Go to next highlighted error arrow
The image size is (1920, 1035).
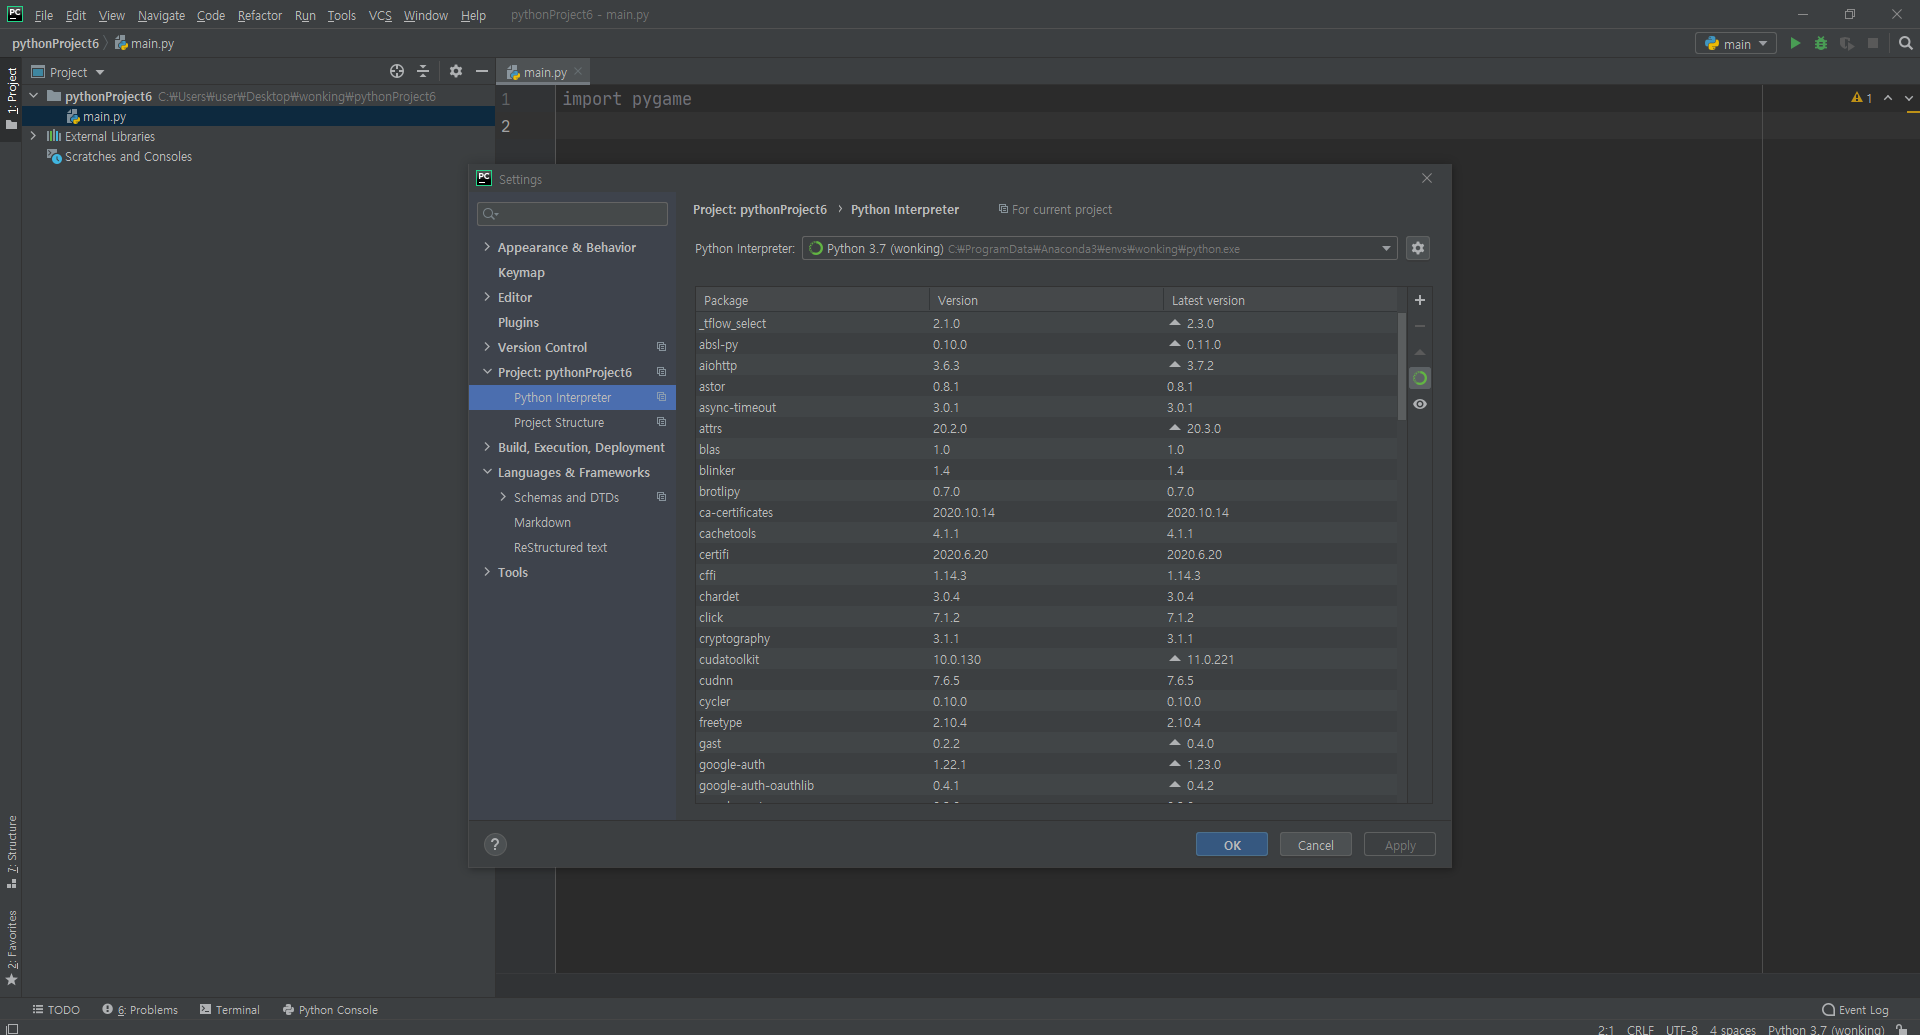coord(1909,98)
